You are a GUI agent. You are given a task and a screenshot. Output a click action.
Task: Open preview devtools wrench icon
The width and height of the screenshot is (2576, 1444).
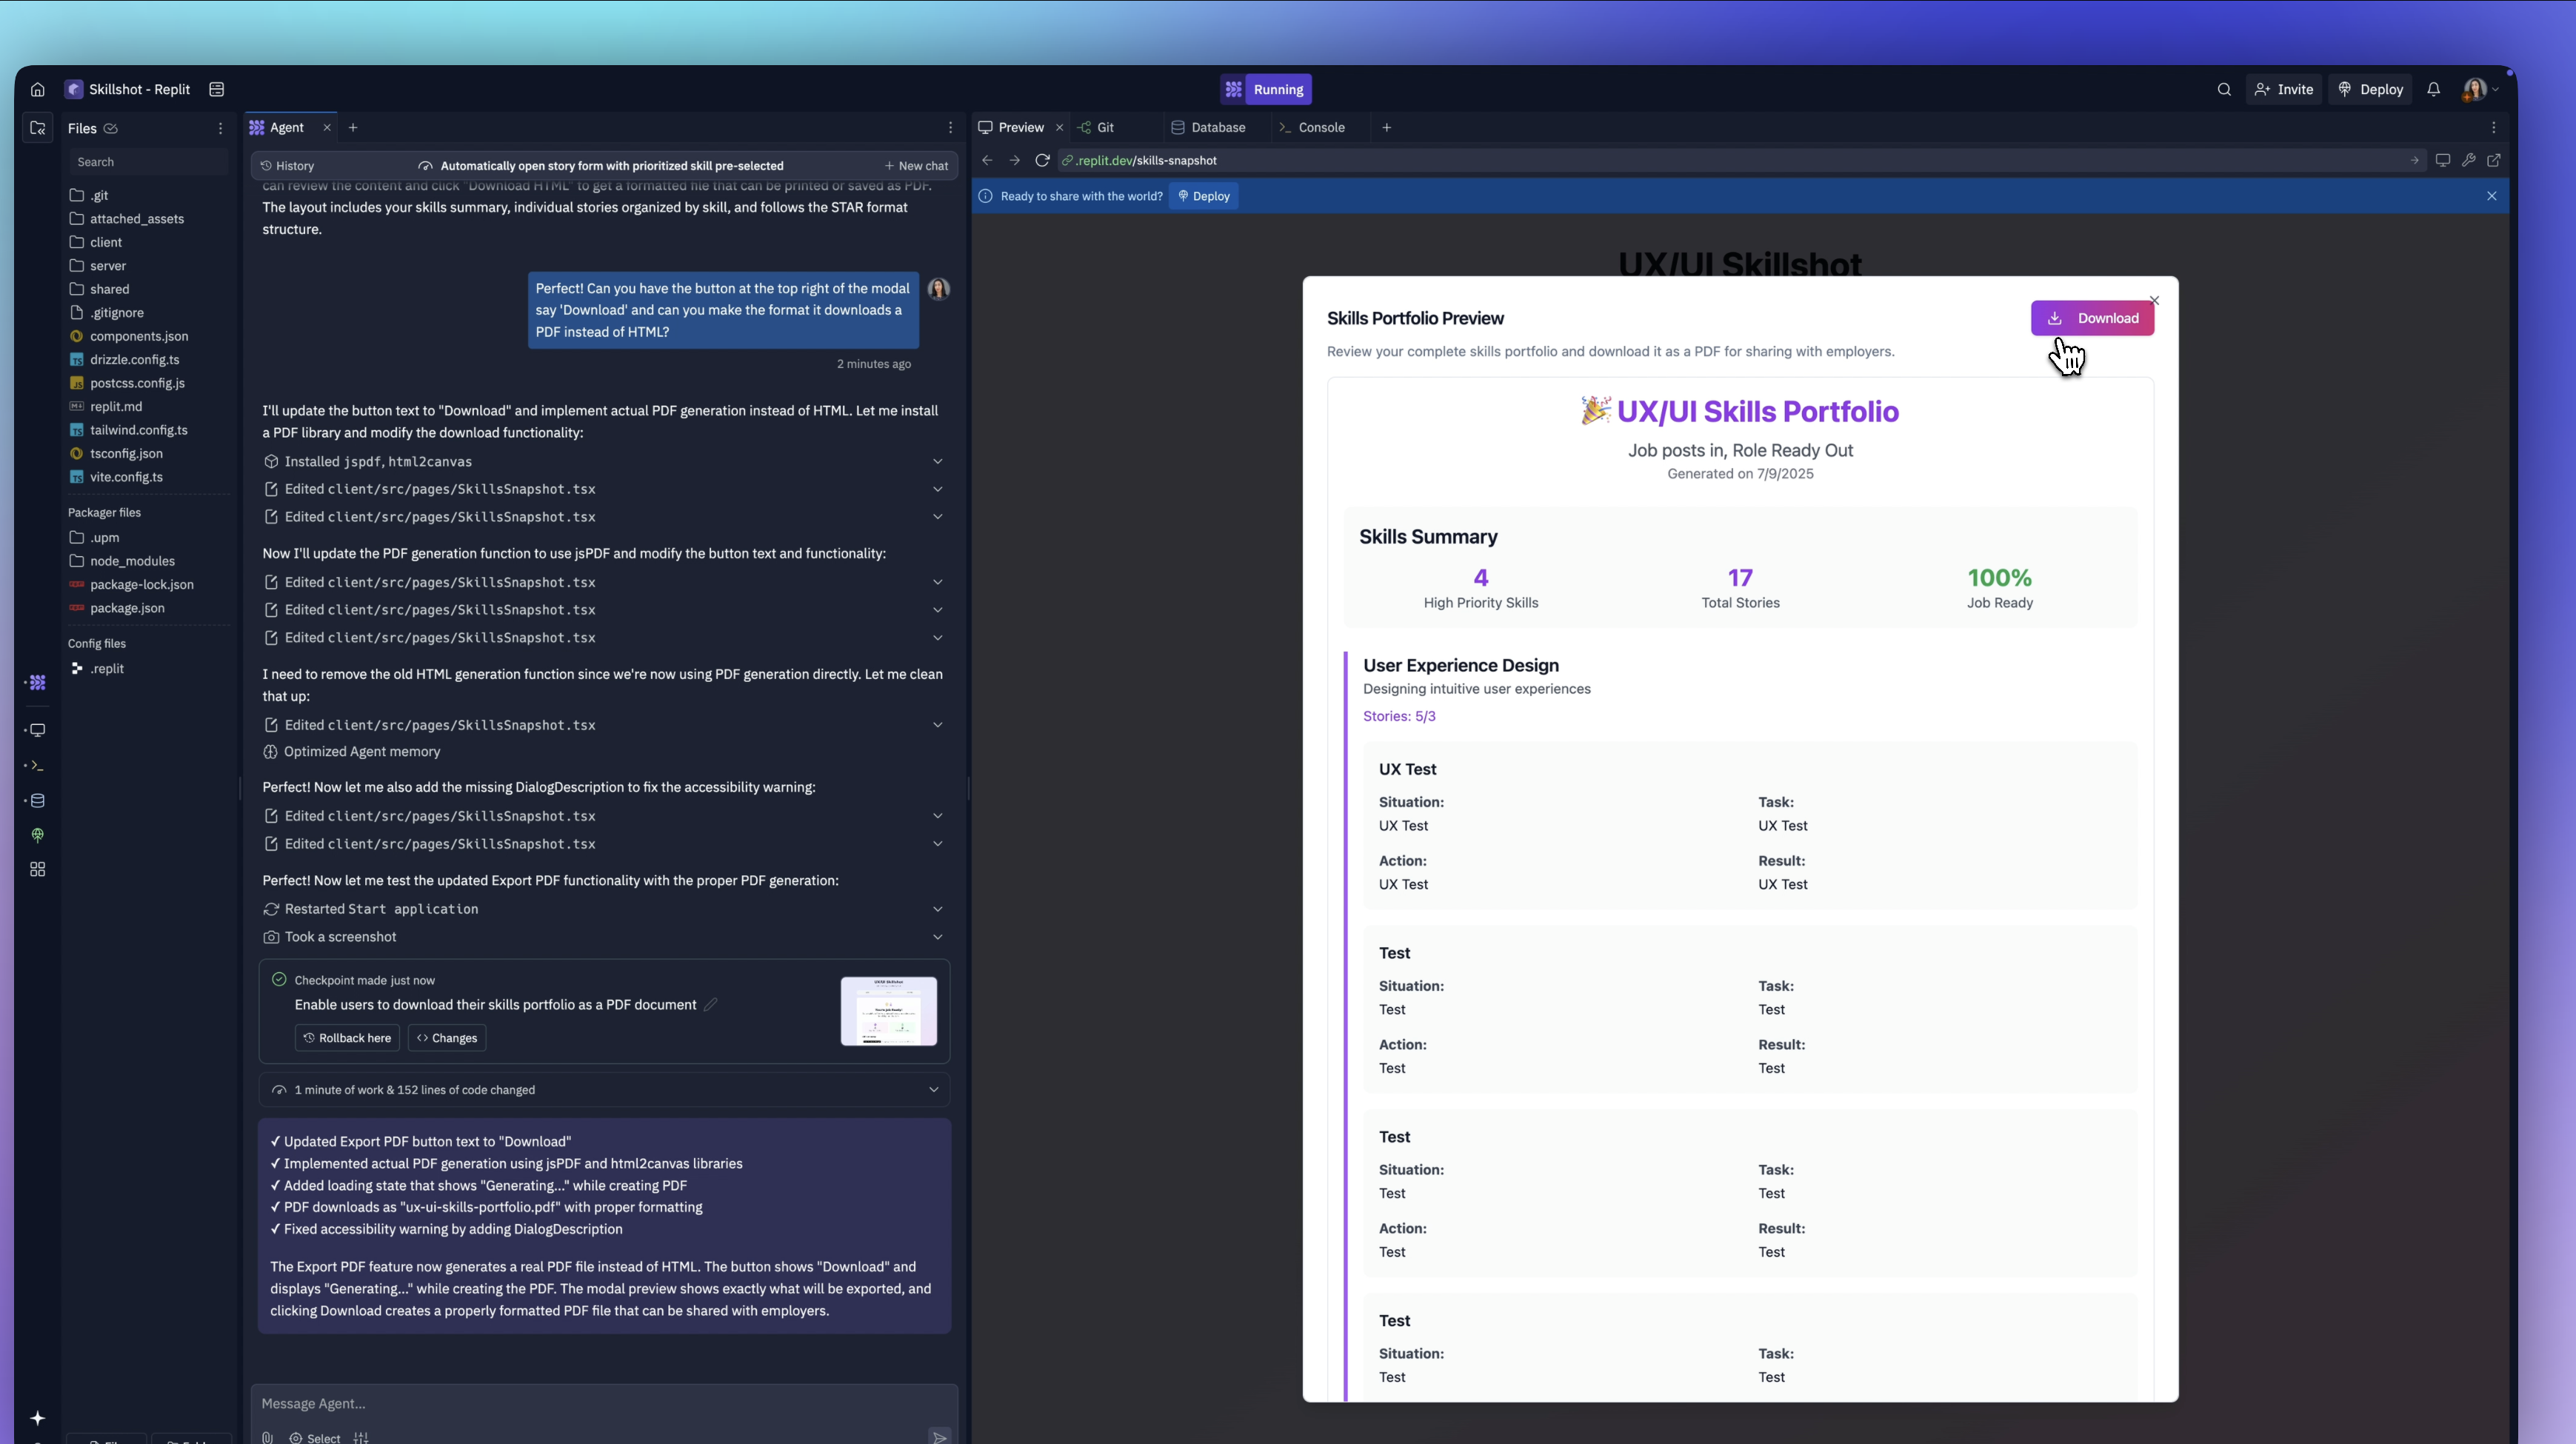tap(2468, 160)
